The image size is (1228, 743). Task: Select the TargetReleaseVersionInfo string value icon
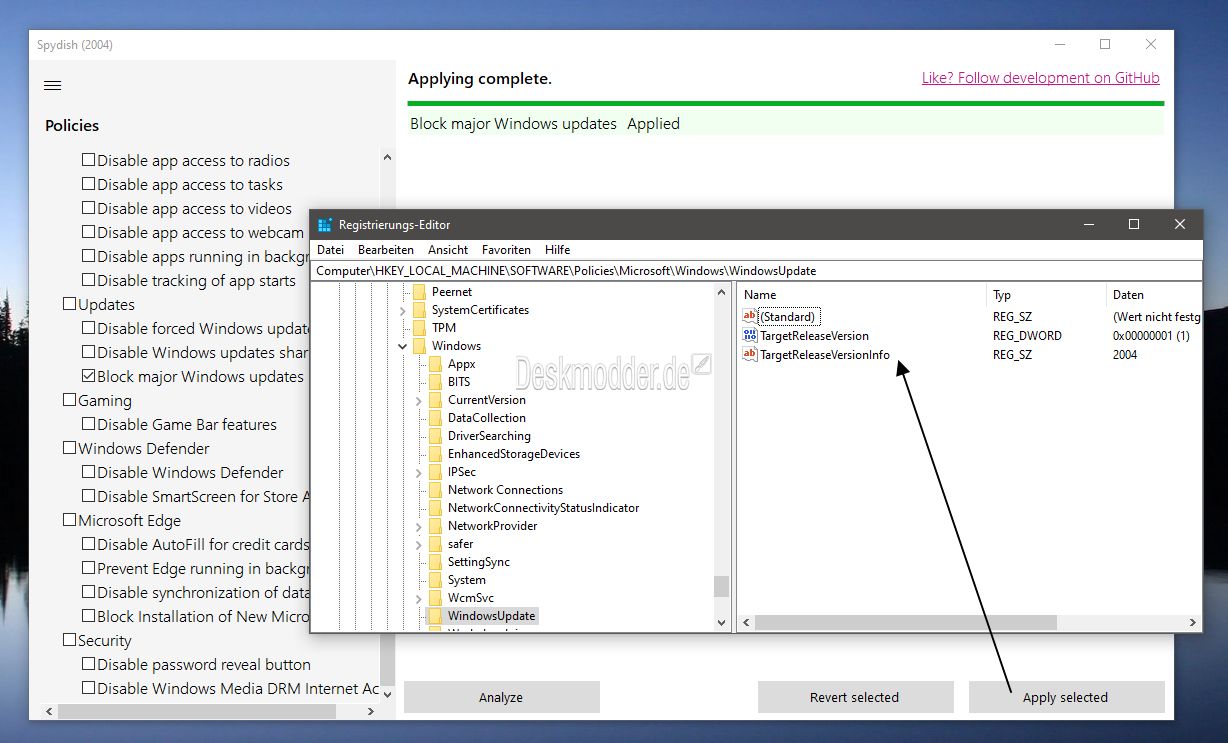pos(750,355)
